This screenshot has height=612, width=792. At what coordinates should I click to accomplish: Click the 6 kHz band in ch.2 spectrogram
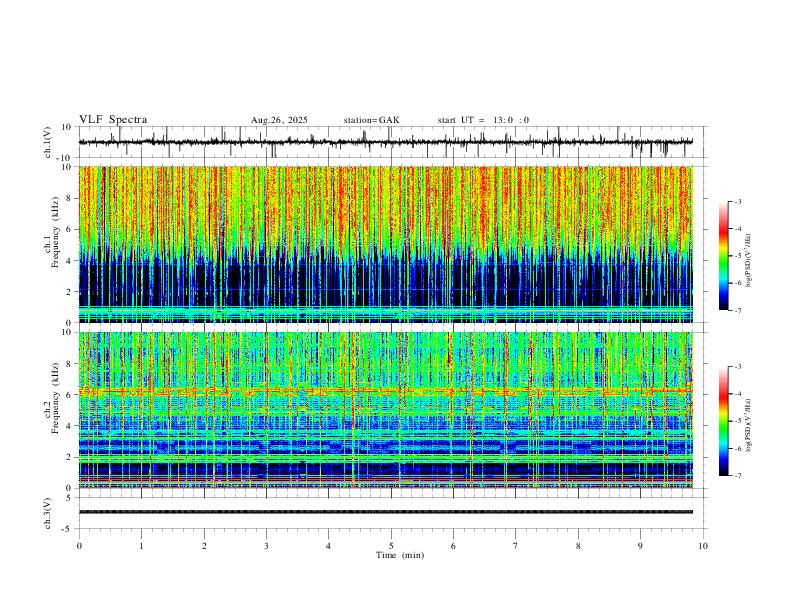coord(385,391)
